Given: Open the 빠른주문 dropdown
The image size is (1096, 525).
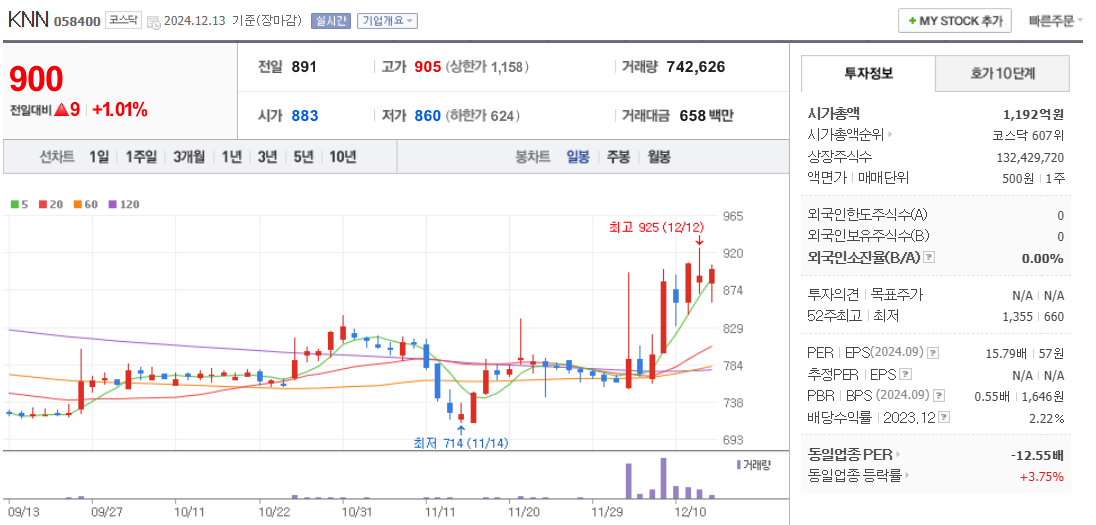Looking at the screenshot, I should point(1055,21).
